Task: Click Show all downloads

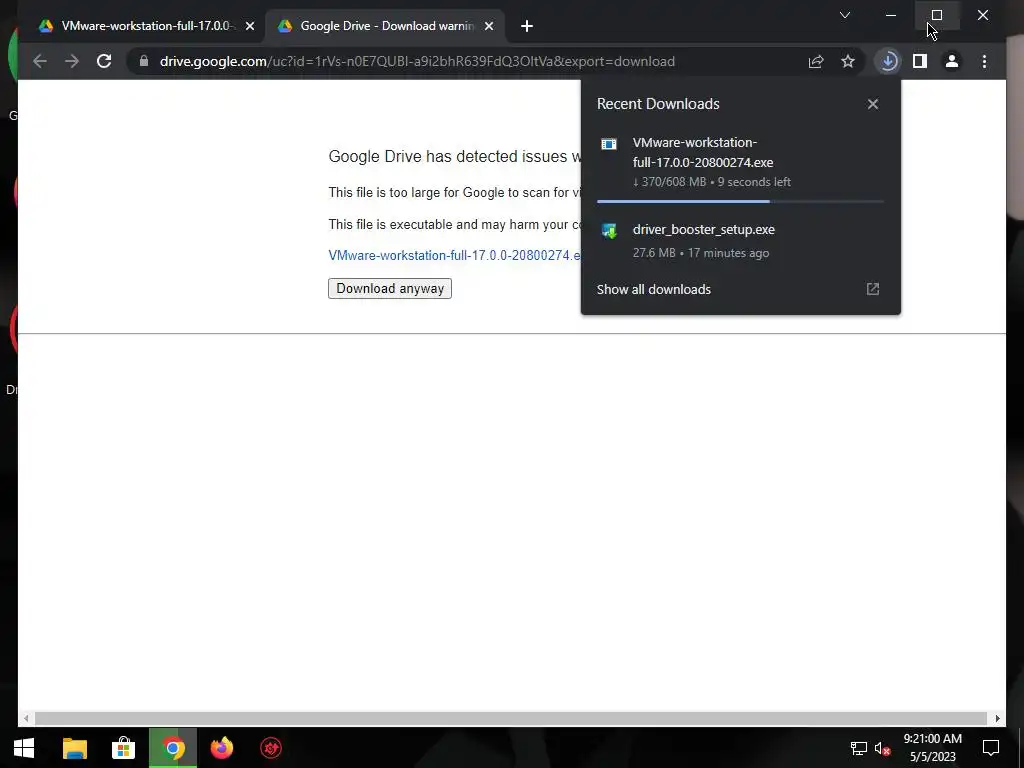Action: [x=654, y=289]
